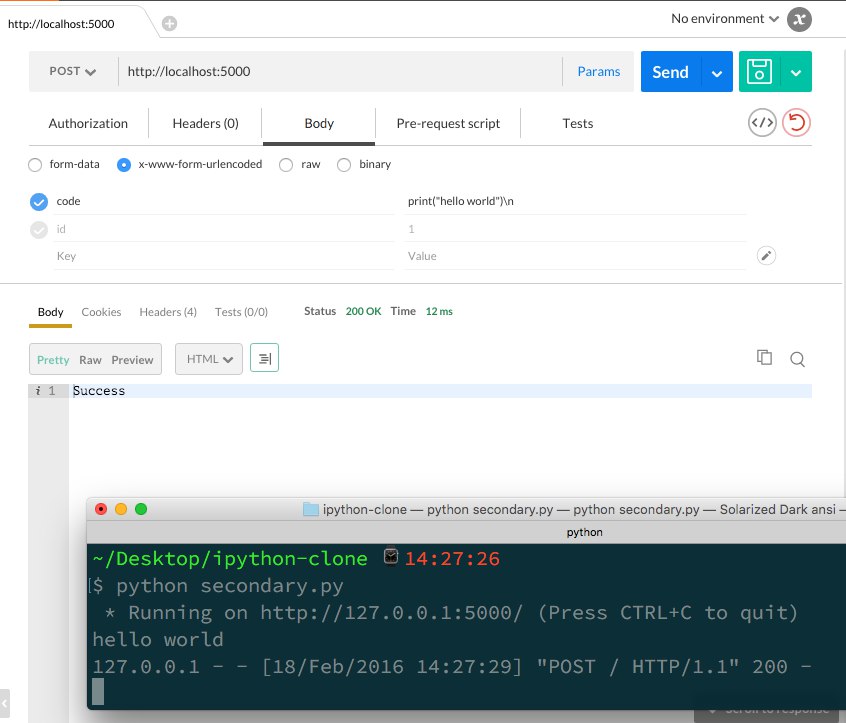Switch response view to Preview
This screenshot has width=846, height=723.
[x=132, y=360]
